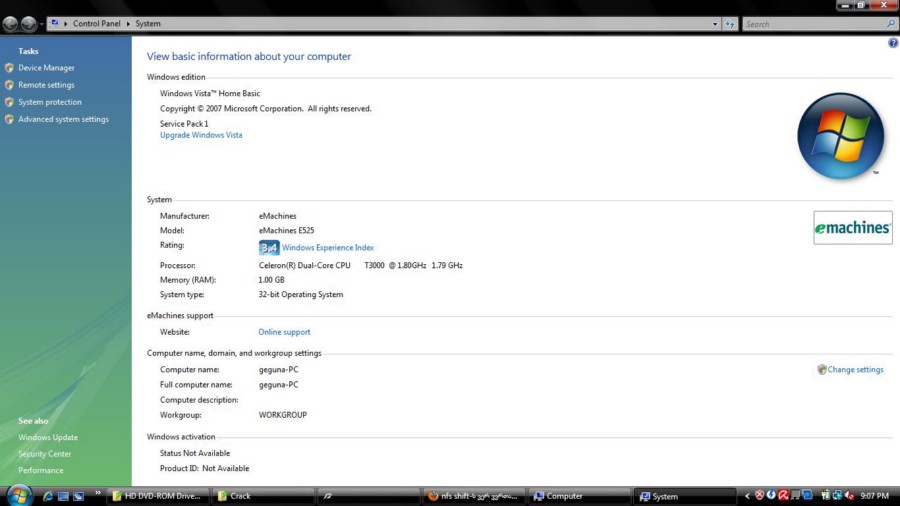
Task: Click shield icon beside Advanced system settings
Action: pyautogui.click(x=9, y=119)
